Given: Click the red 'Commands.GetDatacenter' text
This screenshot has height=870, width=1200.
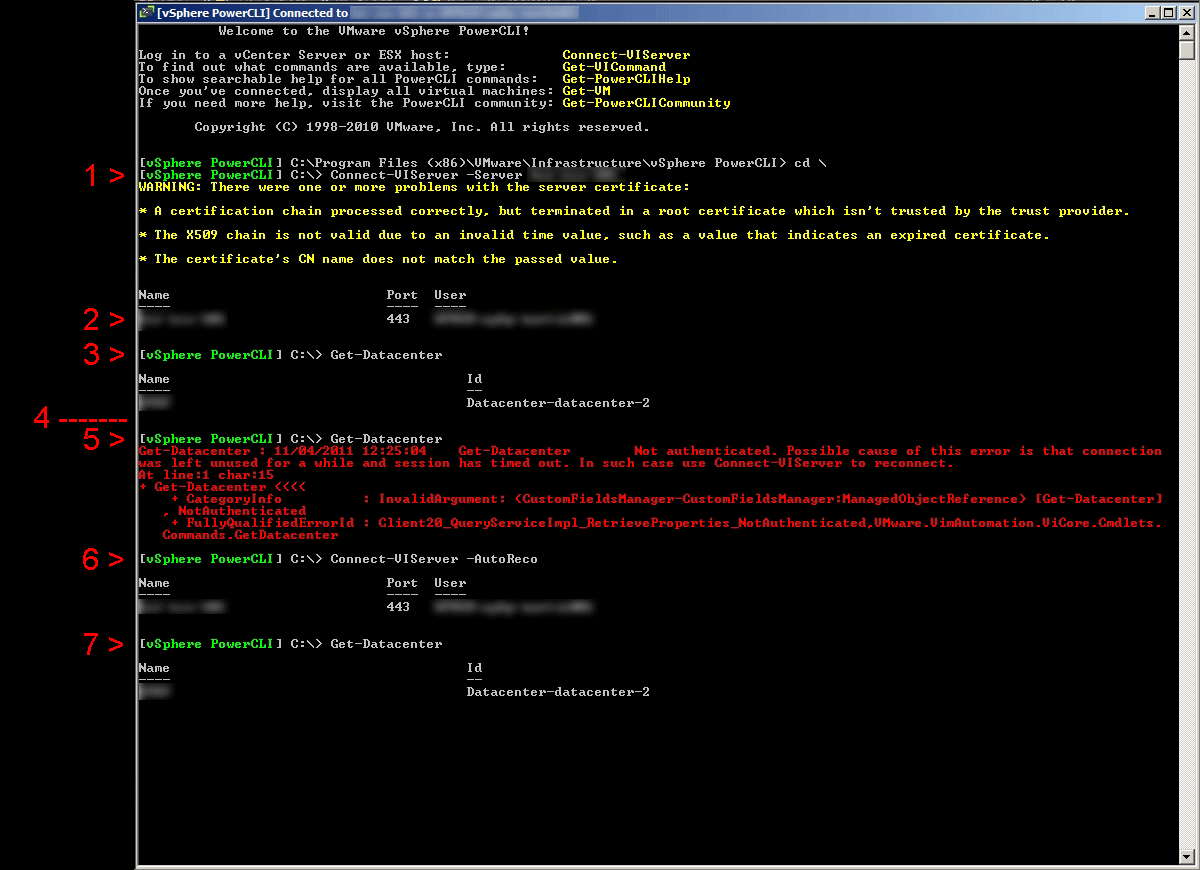Looking at the screenshot, I should coord(250,535).
